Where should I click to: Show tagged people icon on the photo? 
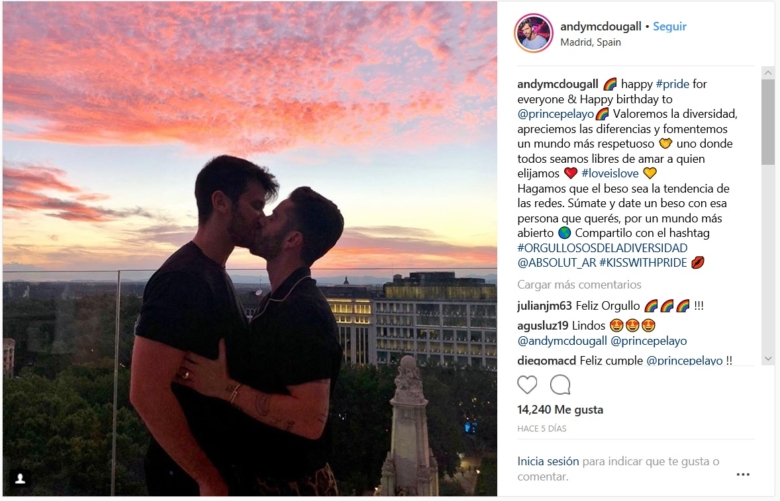[20, 479]
